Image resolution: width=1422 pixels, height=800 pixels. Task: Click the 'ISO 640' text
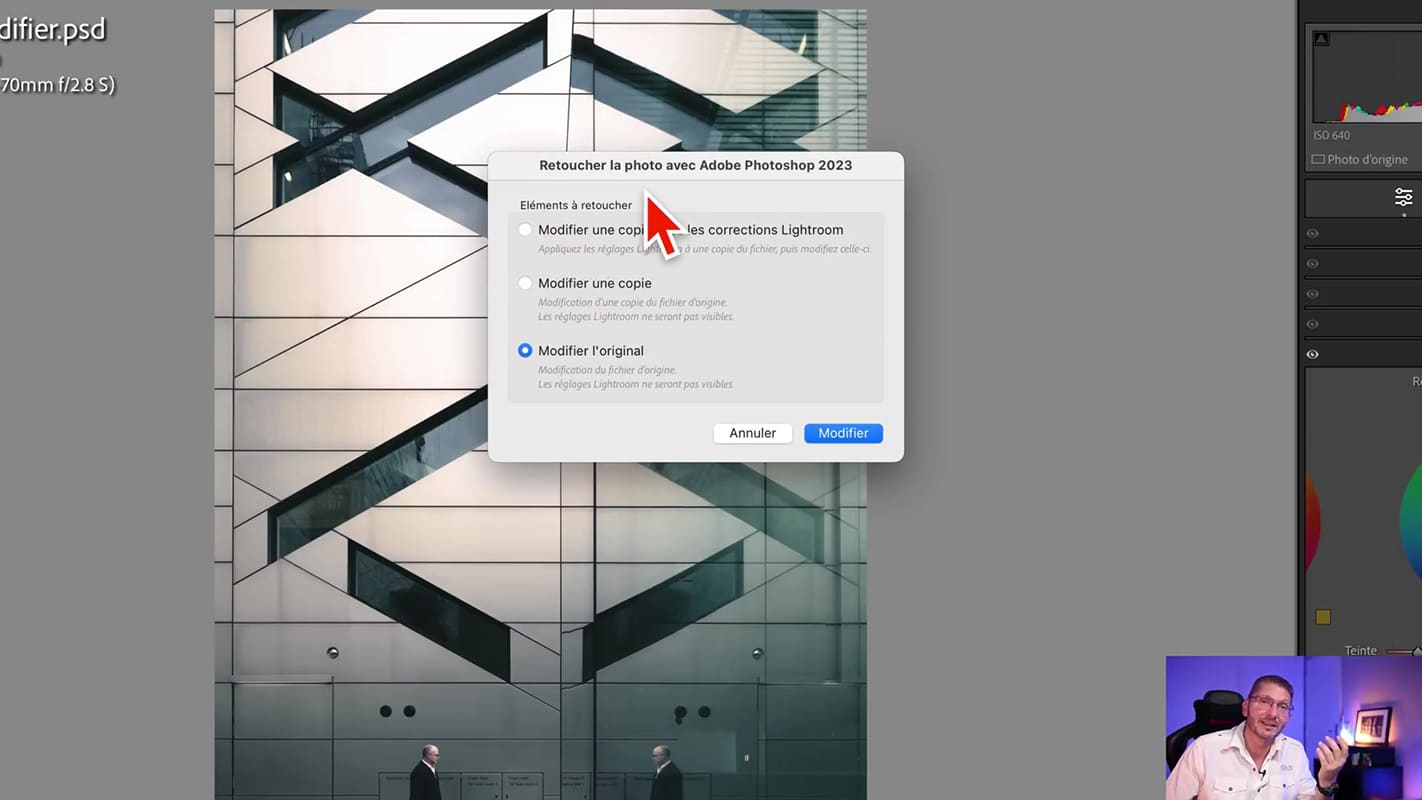tap(1332, 135)
